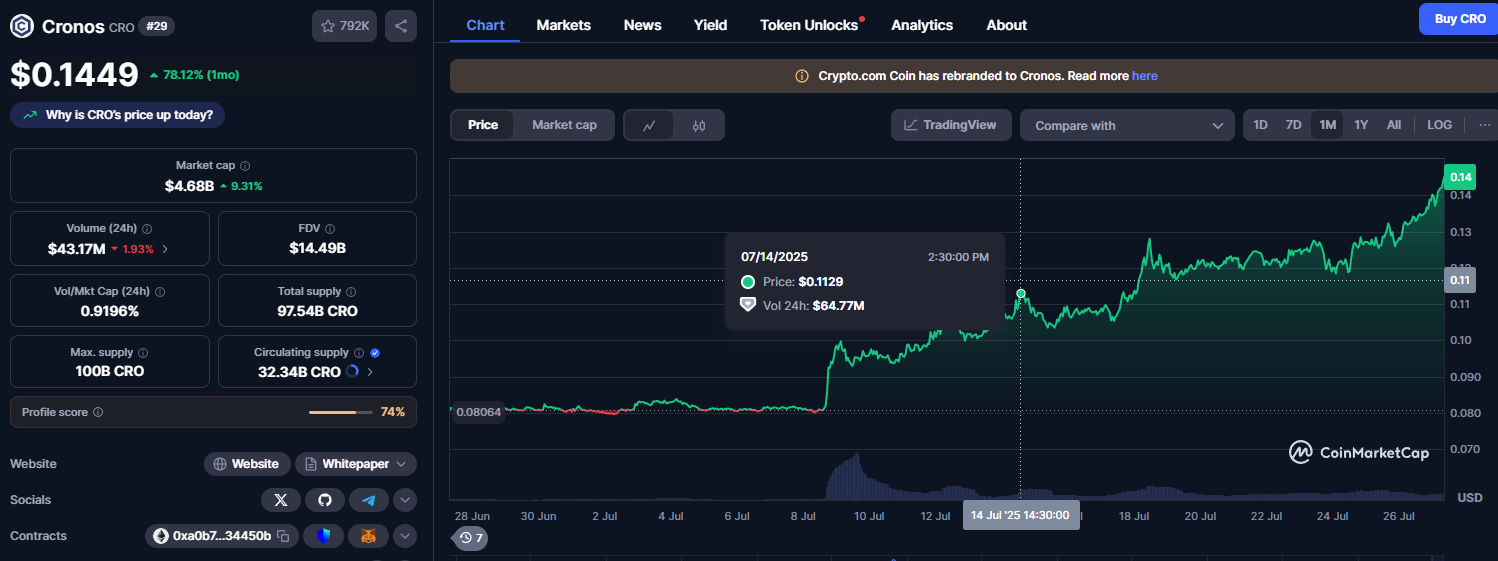This screenshot has height=561, width=1498.
Task: Set chart range to 1M
Action: [x=1327, y=125]
